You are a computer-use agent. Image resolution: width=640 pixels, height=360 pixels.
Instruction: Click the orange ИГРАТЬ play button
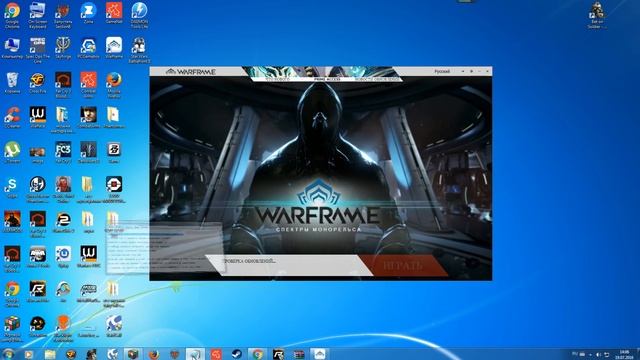403,266
